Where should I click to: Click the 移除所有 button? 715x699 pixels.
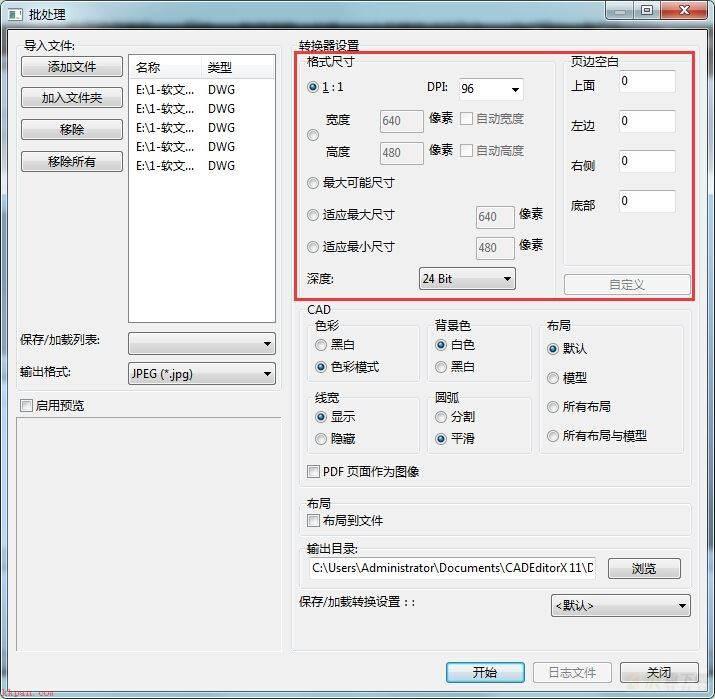coord(72,161)
